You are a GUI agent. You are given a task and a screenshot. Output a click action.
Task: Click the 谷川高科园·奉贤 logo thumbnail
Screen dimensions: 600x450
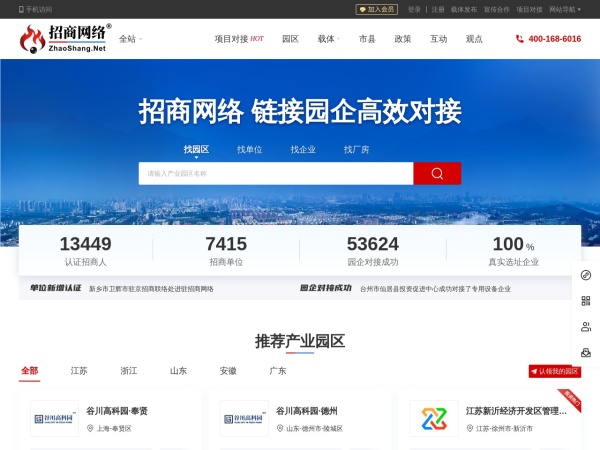click(x=54, y=419)
